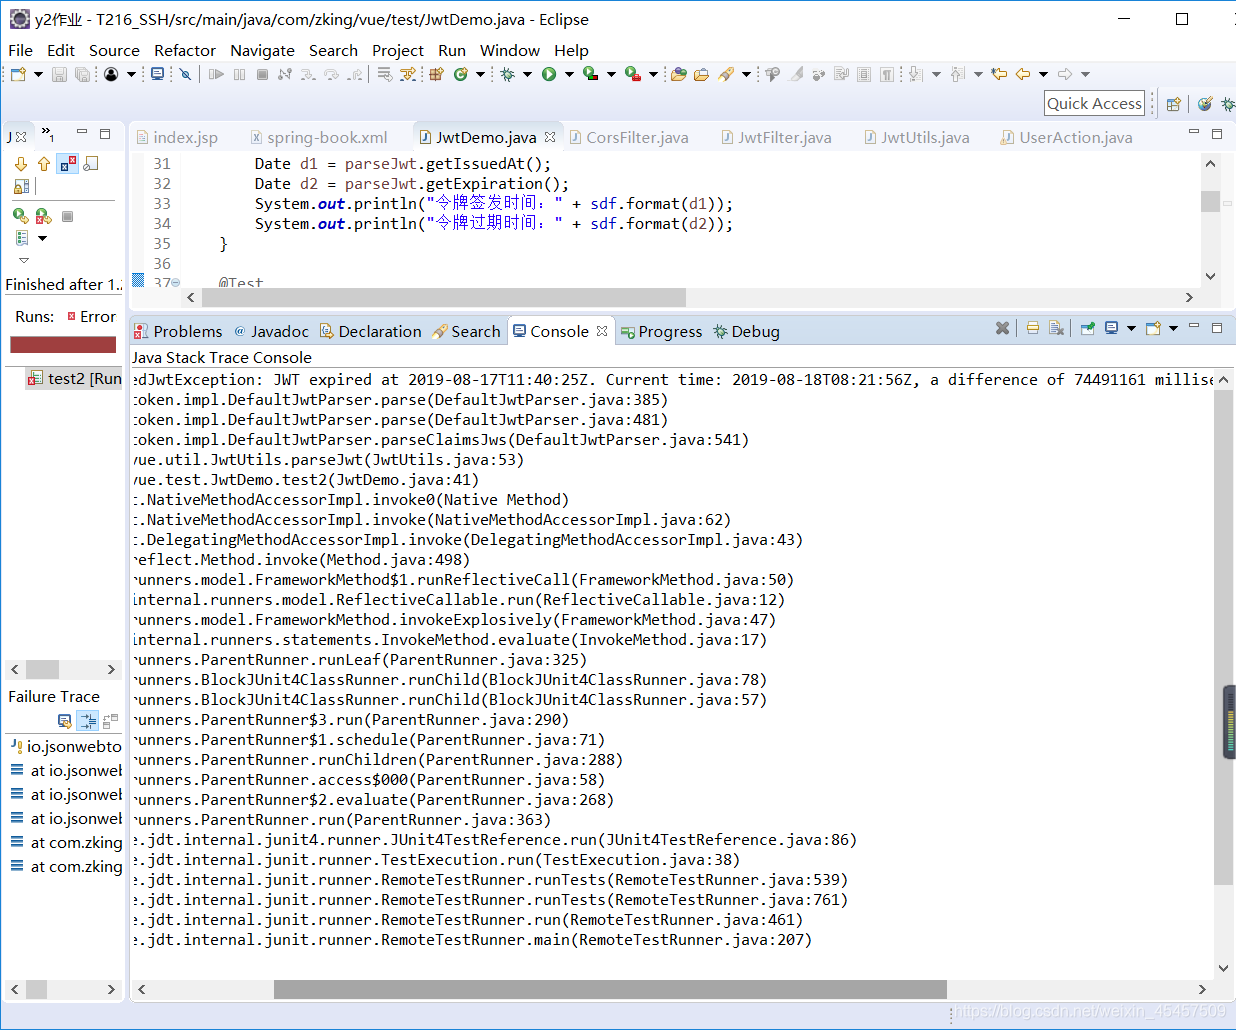Click the Skip All Breakpoints icon
This screenshot has height=1030, width=1236.
coord(185,74)
